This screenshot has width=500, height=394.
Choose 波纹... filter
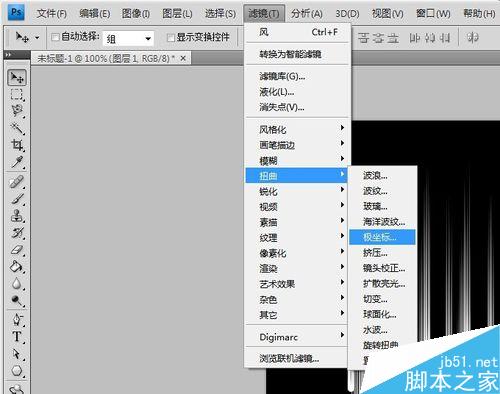point(382,191)
